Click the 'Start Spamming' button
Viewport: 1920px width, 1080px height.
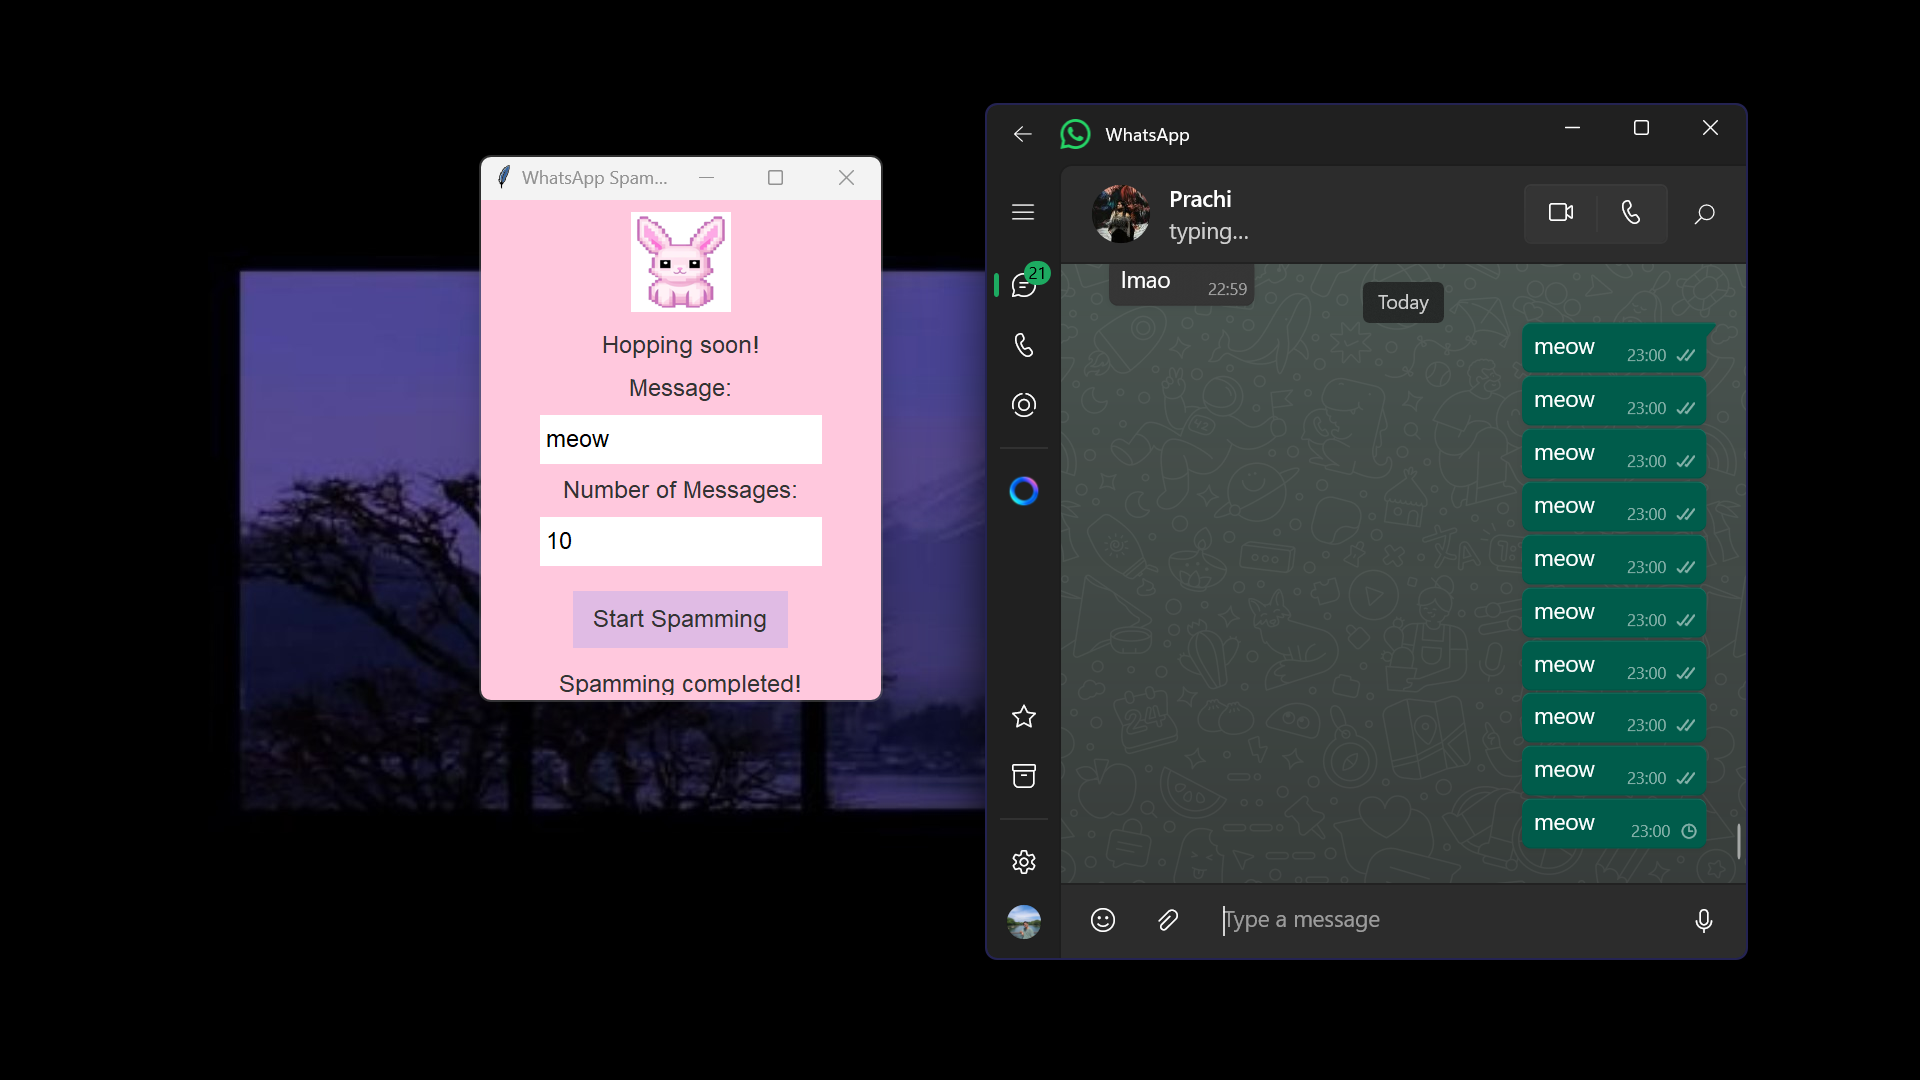point(680,619)
